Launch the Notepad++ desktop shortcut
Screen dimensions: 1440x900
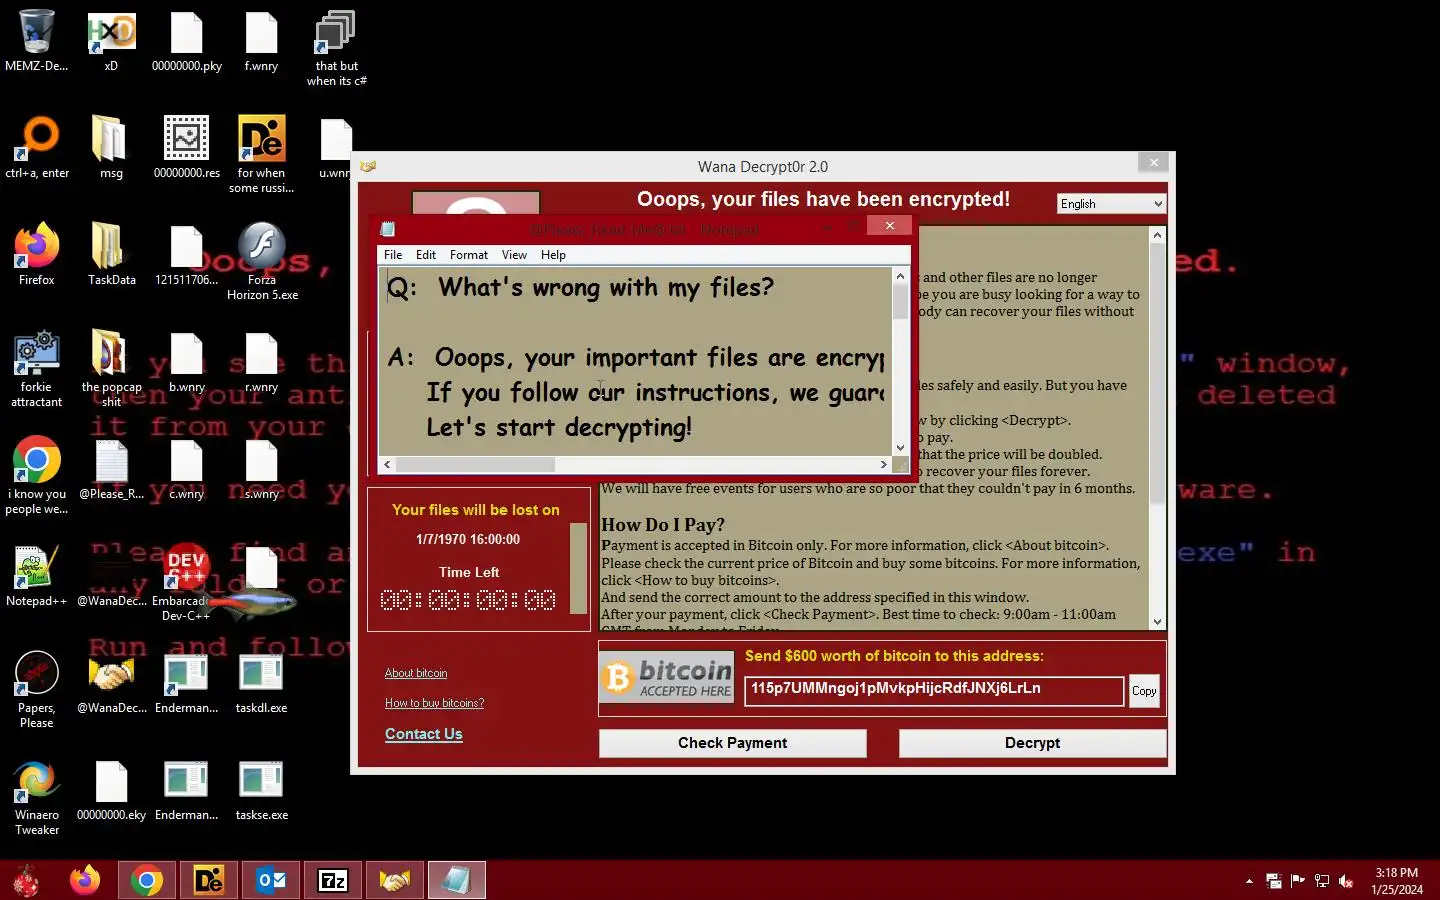pos(37,576)
